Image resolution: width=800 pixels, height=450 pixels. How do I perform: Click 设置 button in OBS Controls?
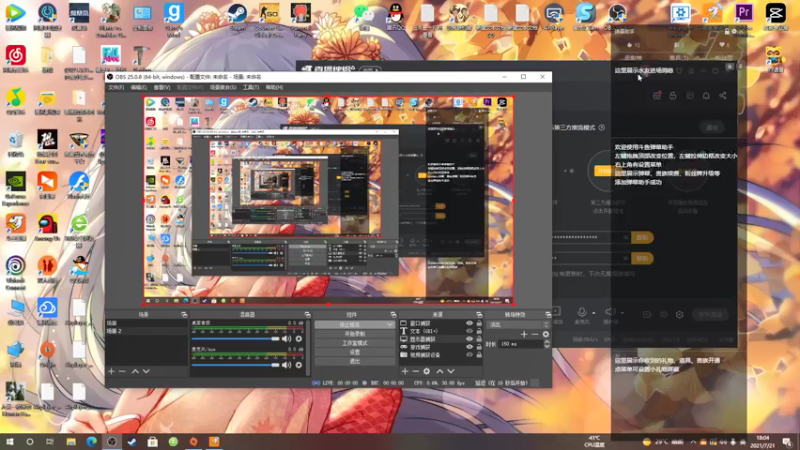click(355, 352)
